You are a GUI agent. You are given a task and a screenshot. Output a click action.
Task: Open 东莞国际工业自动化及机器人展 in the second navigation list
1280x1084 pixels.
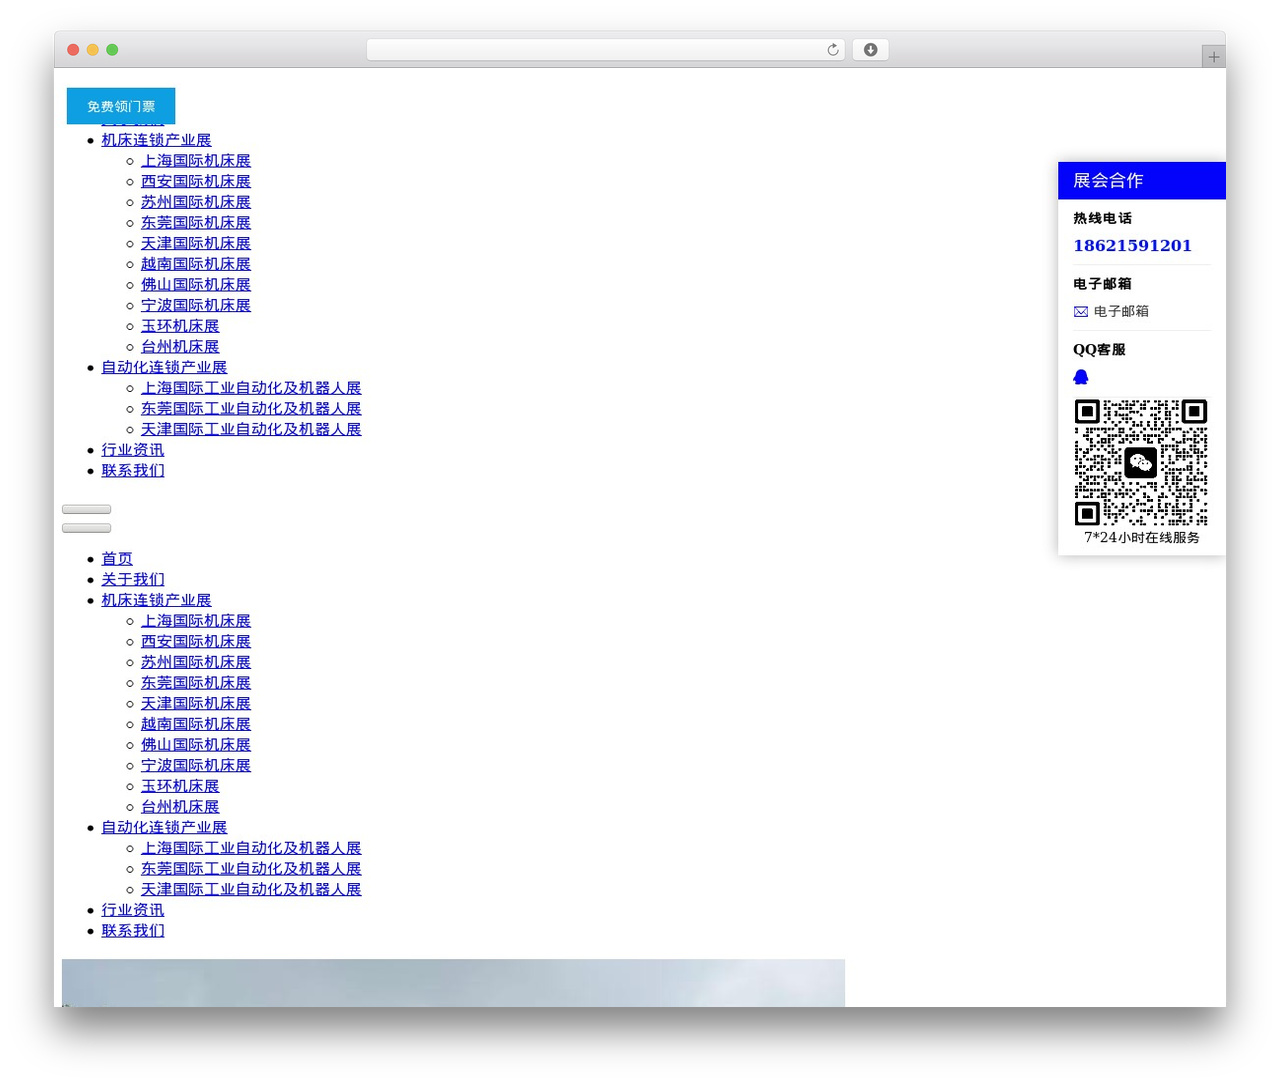click(x=251, y=869)
